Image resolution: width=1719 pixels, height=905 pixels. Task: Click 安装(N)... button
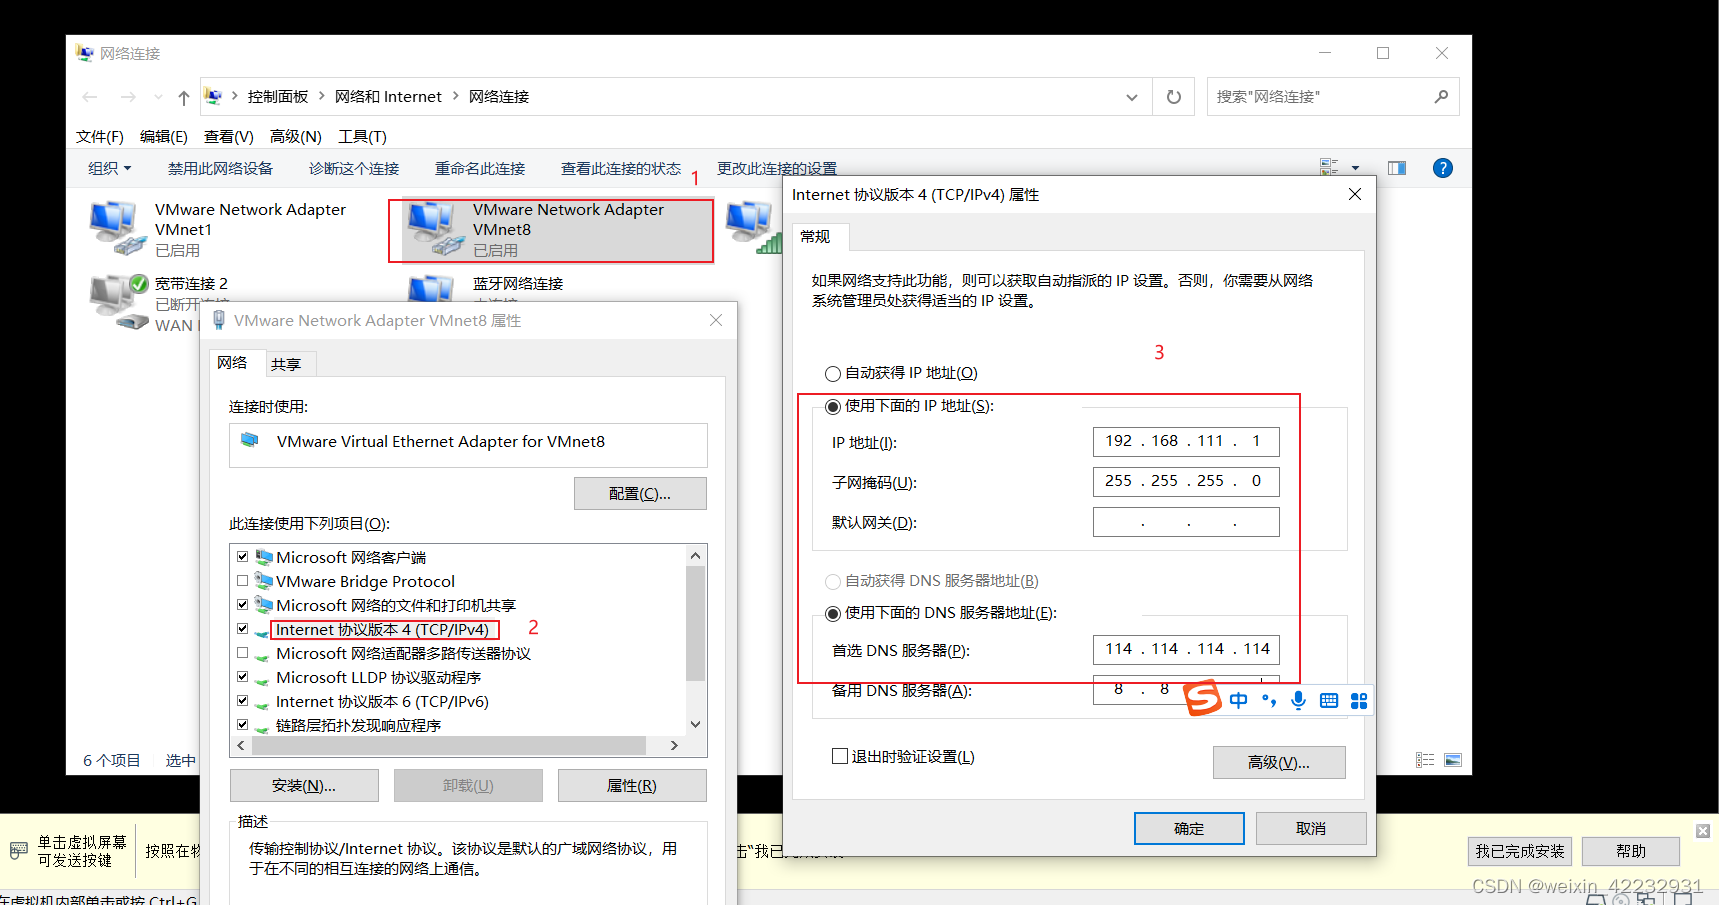pos(304,785)
